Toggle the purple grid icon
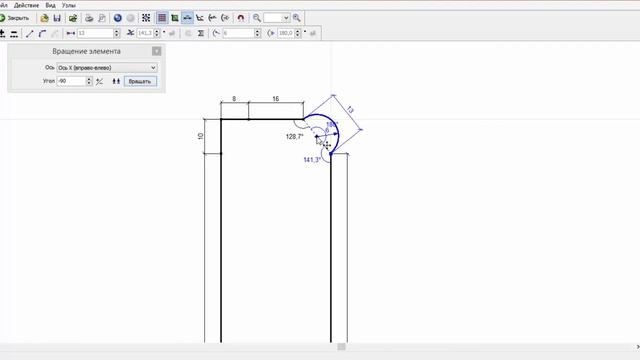This screenshot has height=360, width=640. [162, 18]
